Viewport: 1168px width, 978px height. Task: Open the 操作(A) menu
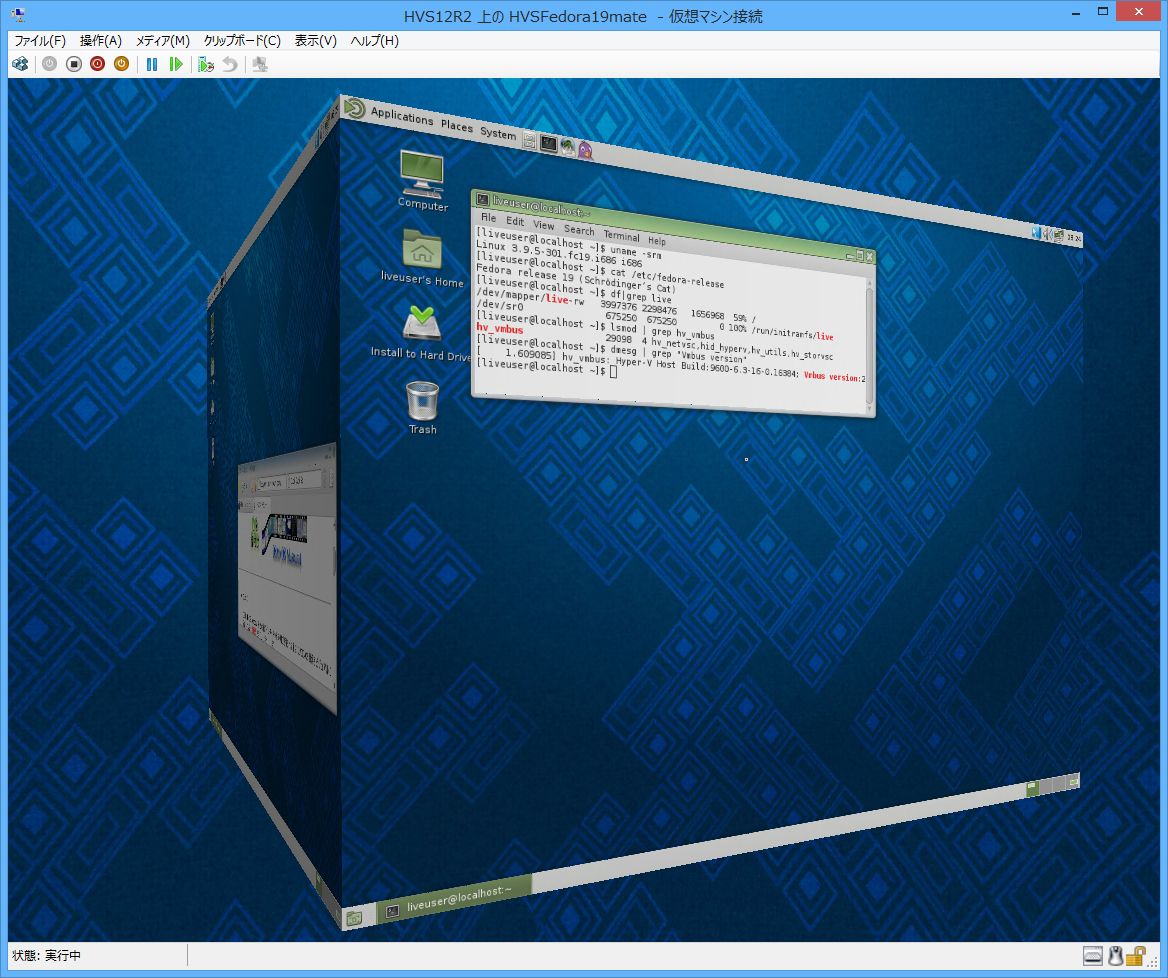point(101,41)
